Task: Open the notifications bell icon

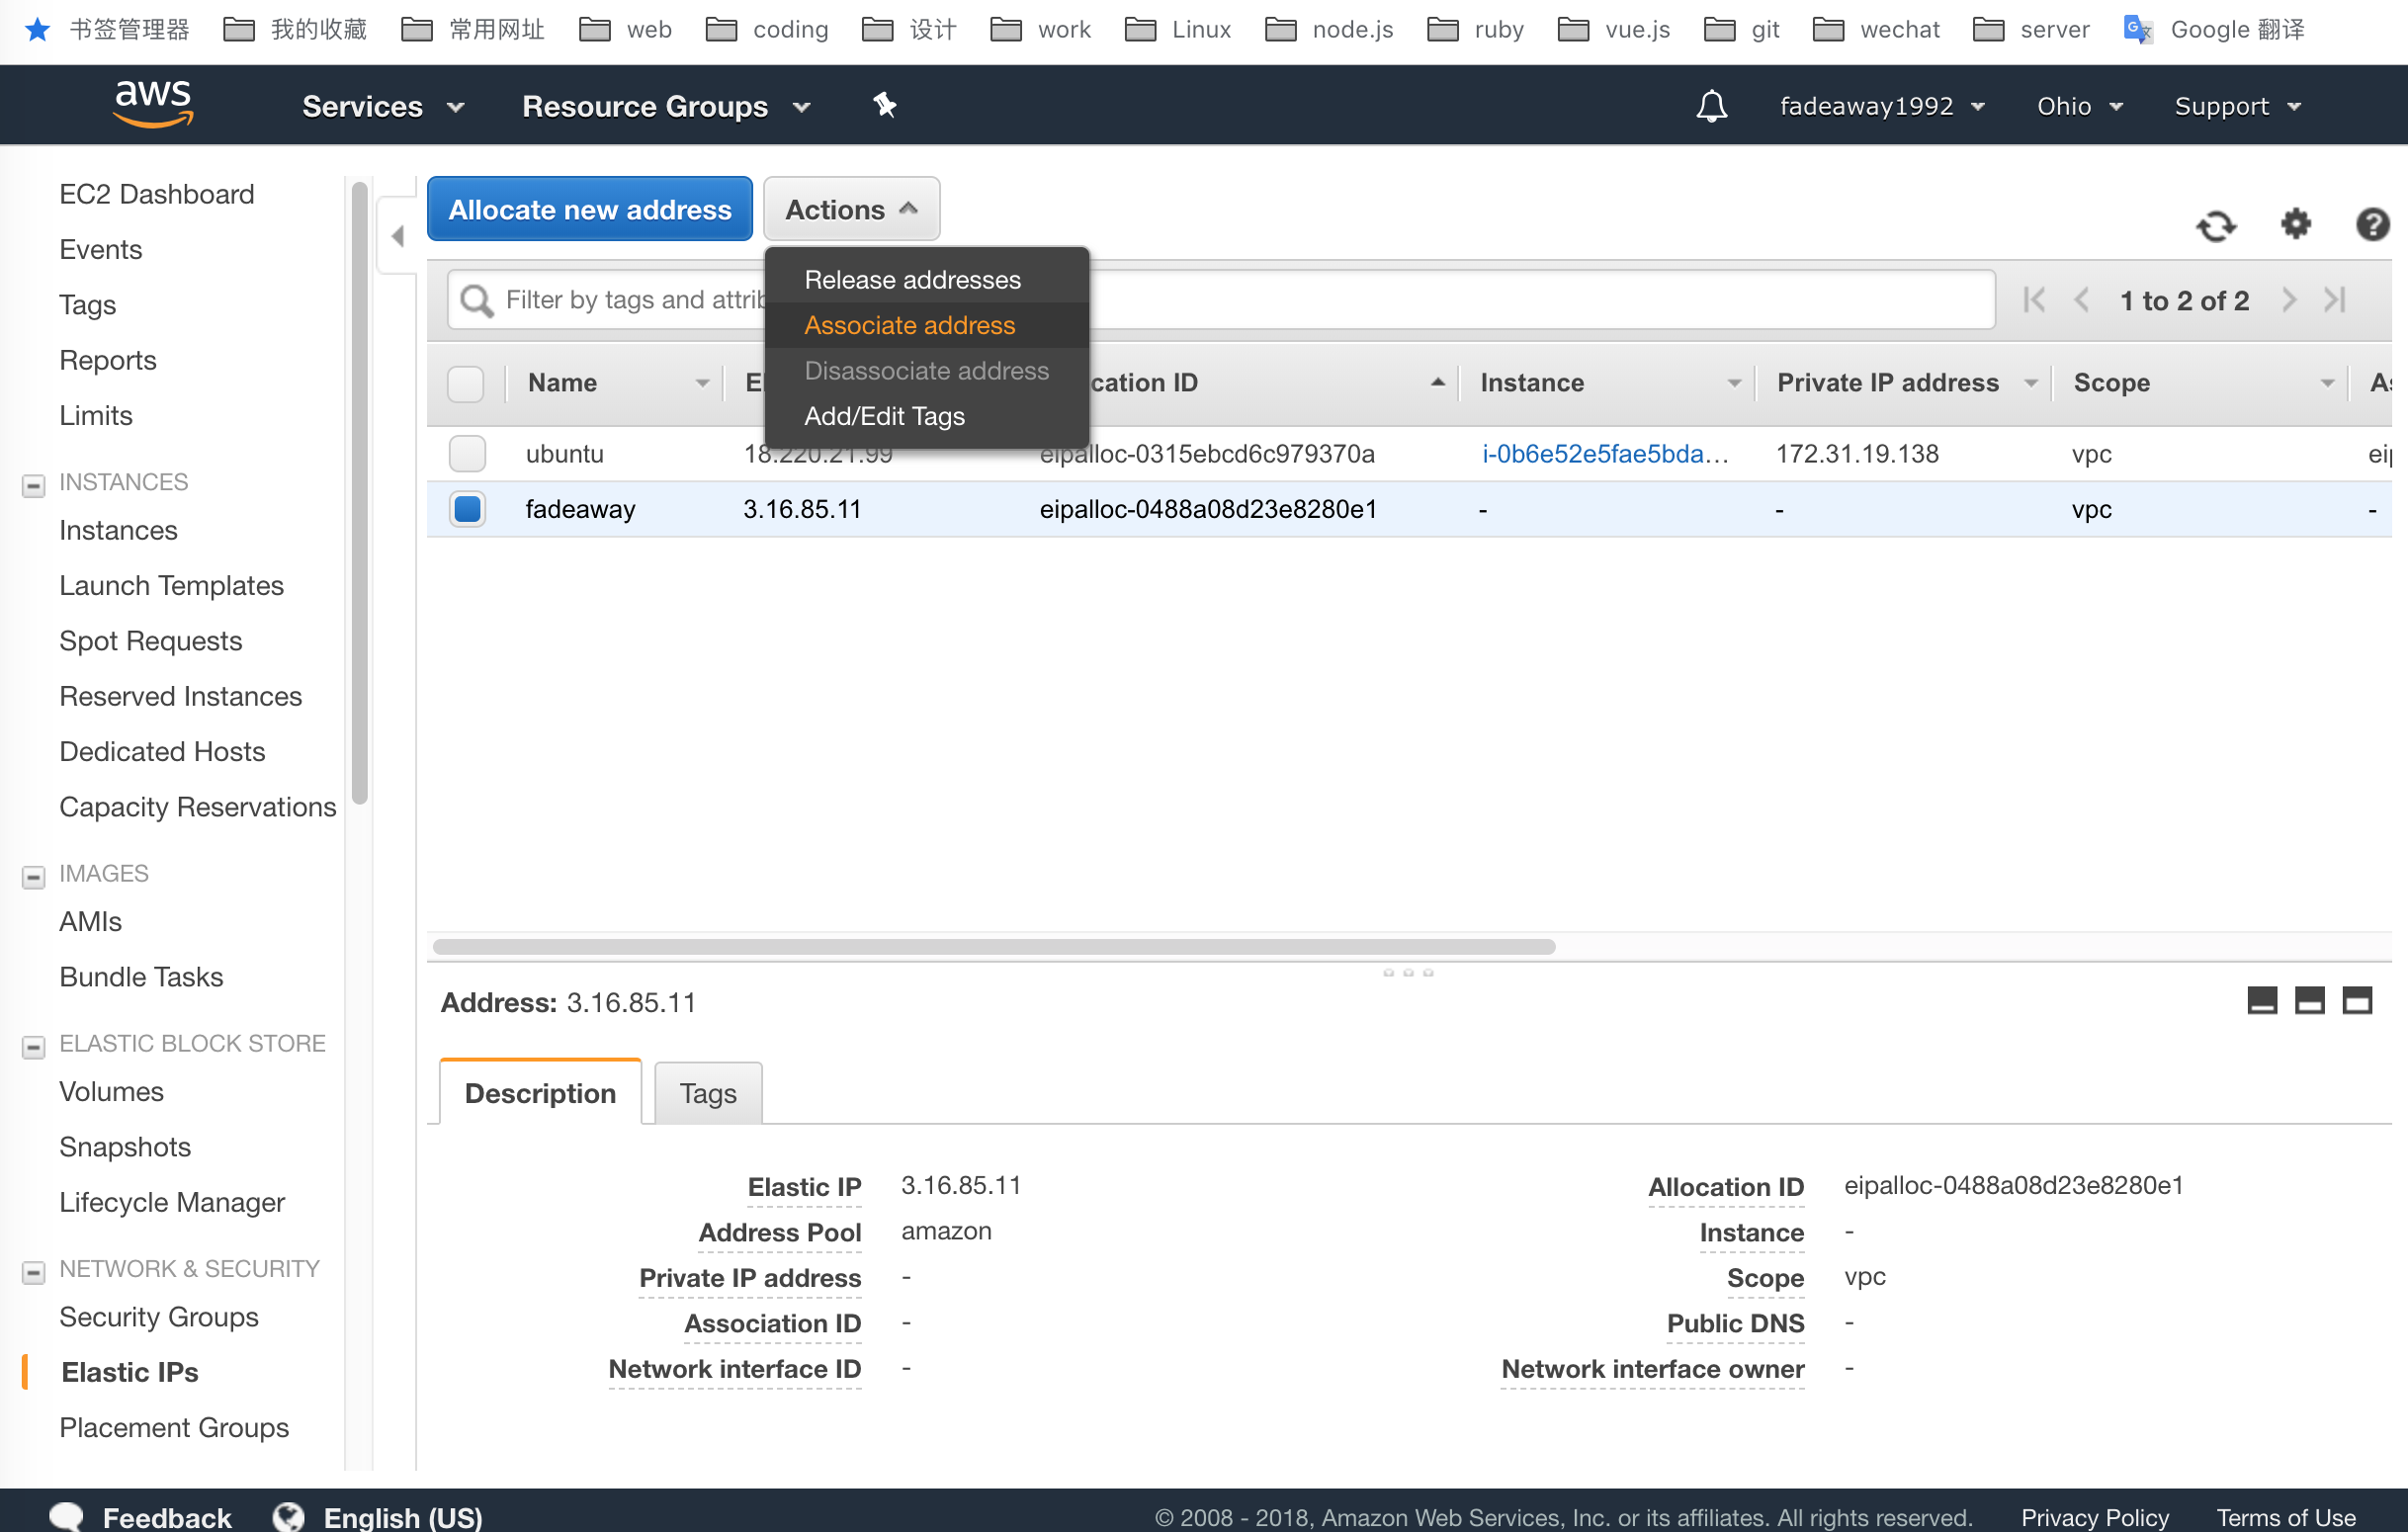Action: coord(1711,106)
